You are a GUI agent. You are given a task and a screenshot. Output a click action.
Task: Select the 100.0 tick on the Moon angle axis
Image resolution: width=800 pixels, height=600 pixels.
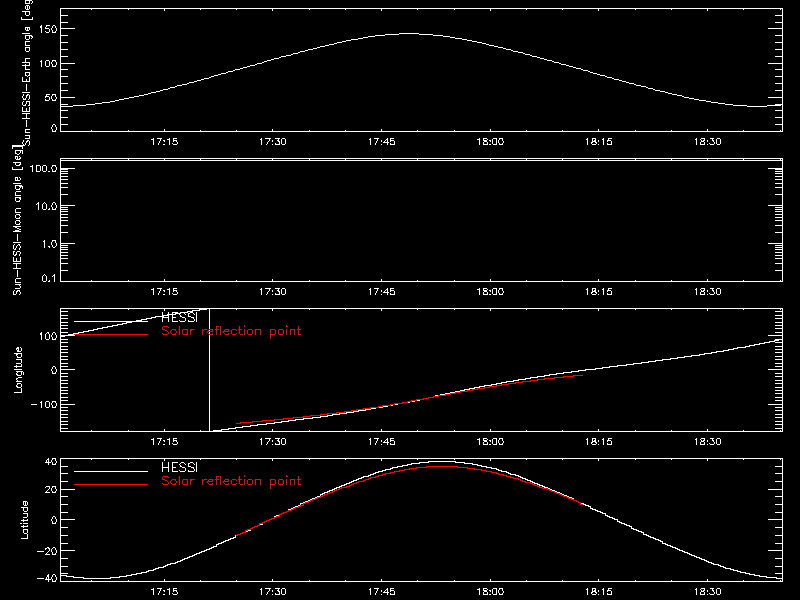tap(43, 168)
